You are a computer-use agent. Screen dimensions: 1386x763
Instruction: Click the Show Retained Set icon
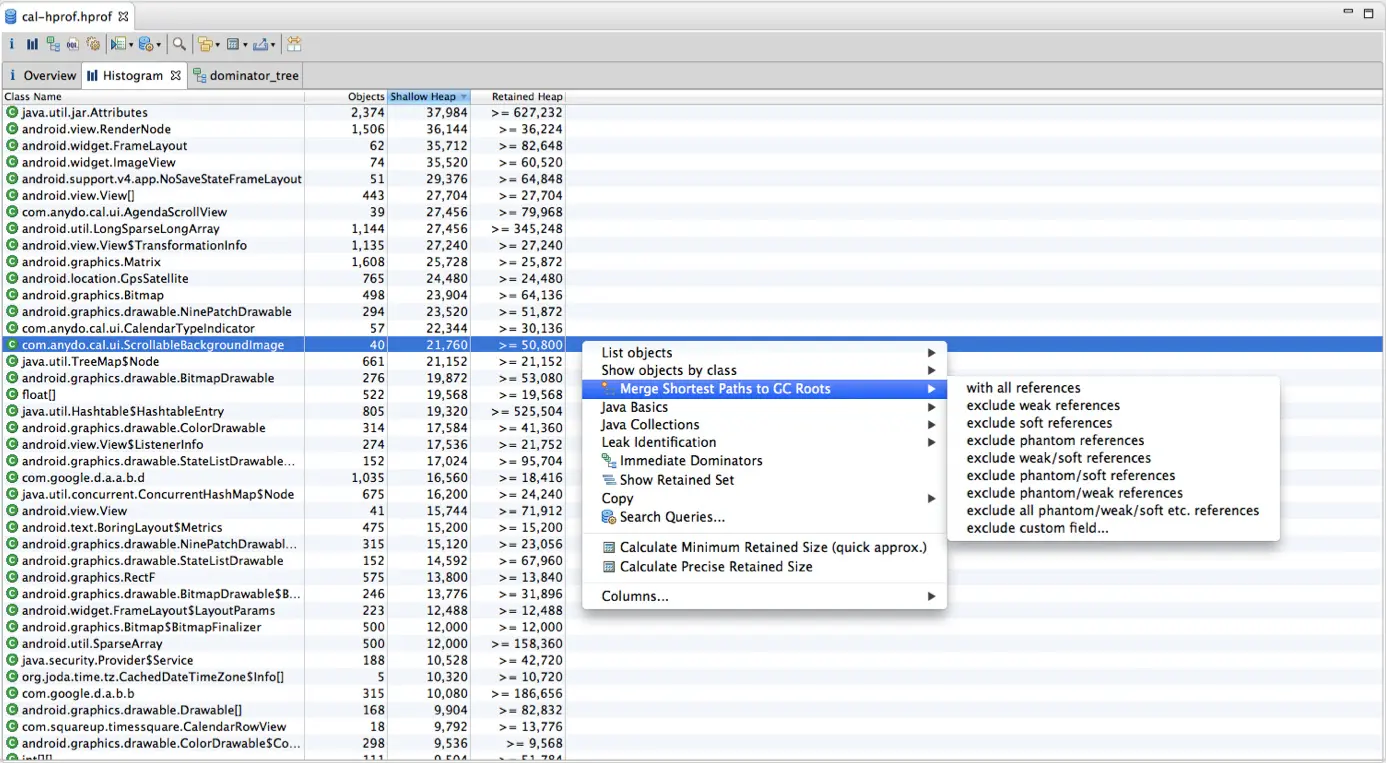609,480
